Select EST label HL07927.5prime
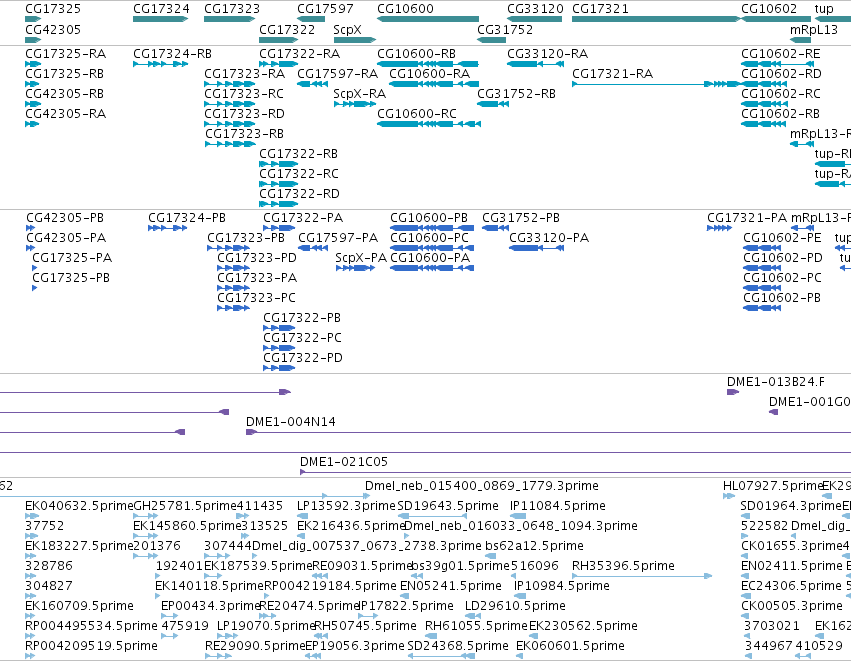The width and height of the screenshot is (851, 661). (773, 486)
